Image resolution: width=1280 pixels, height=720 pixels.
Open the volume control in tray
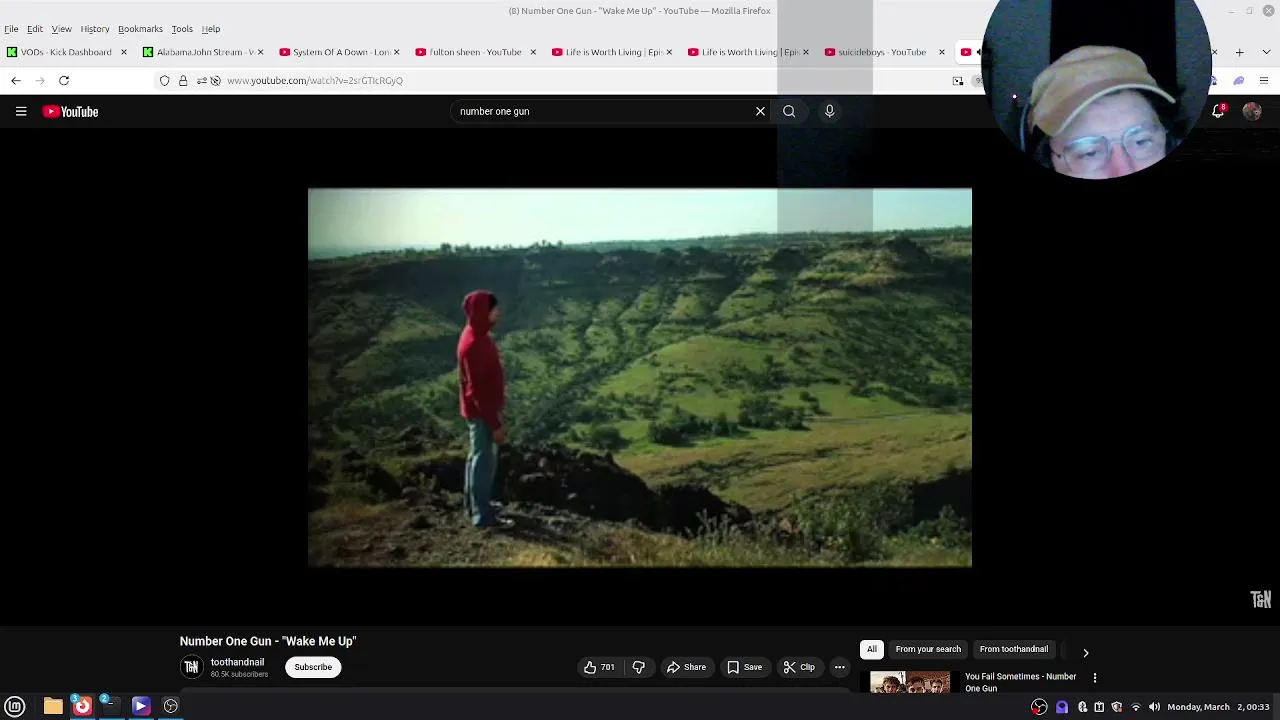1154,707
